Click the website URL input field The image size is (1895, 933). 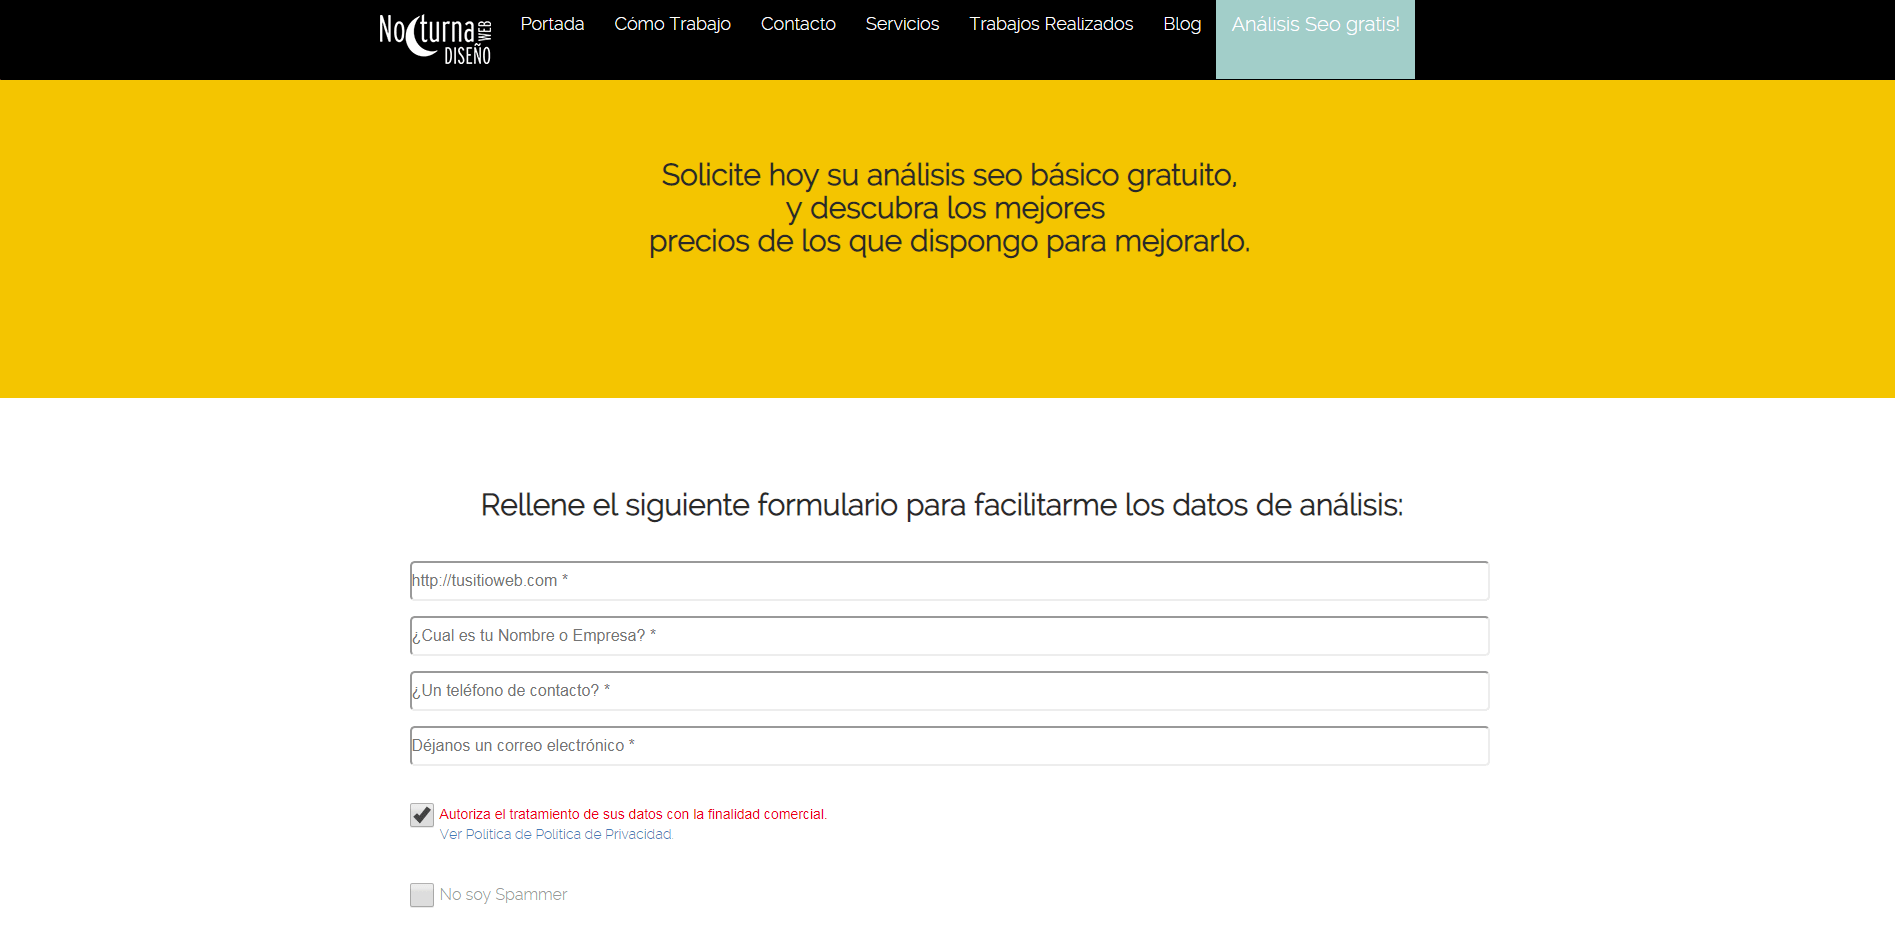click(947, 580)
